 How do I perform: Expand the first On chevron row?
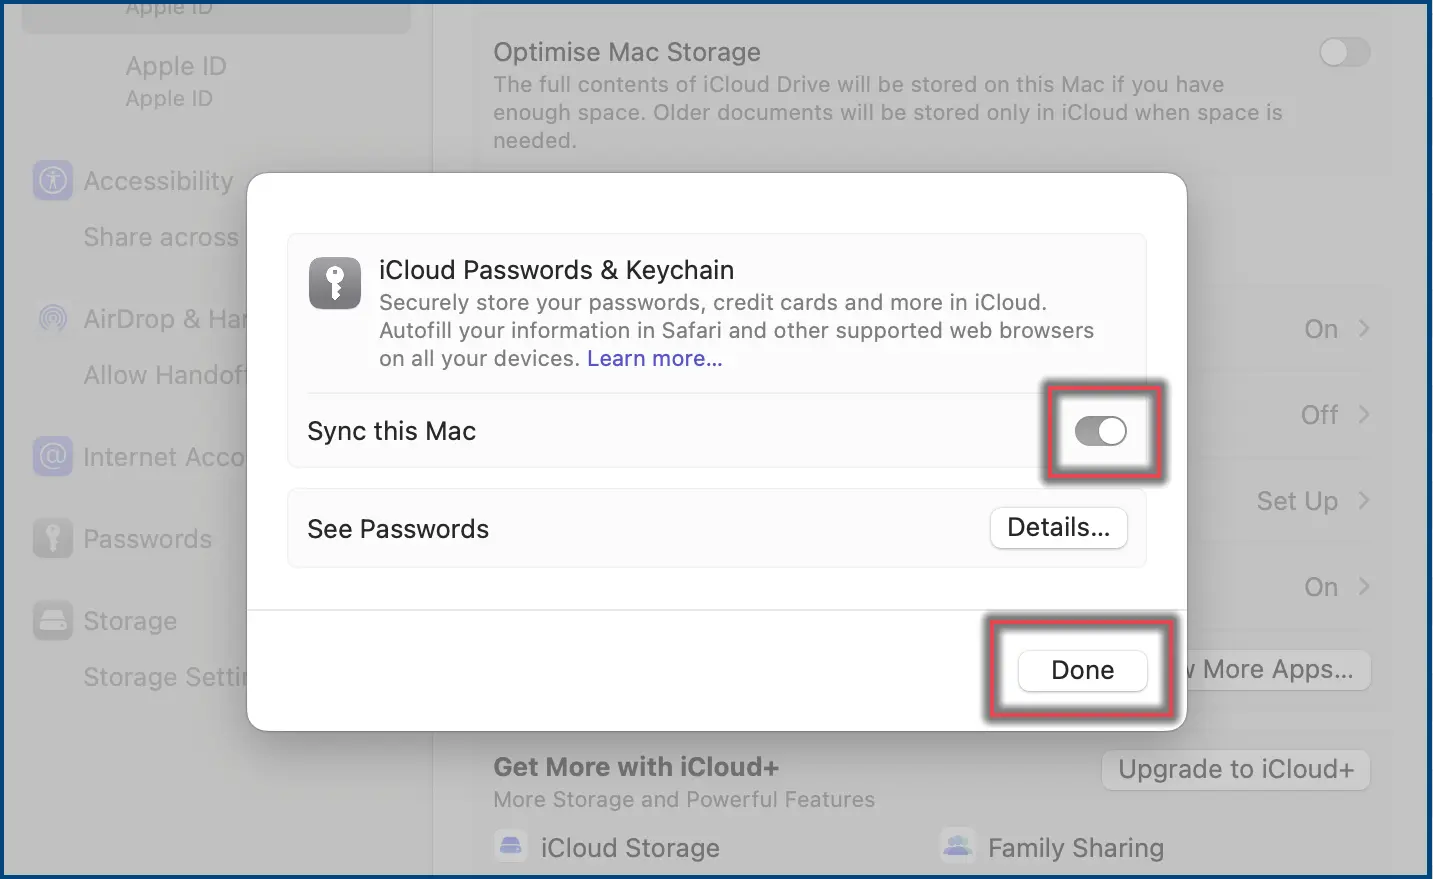[x=1336, y=329]
